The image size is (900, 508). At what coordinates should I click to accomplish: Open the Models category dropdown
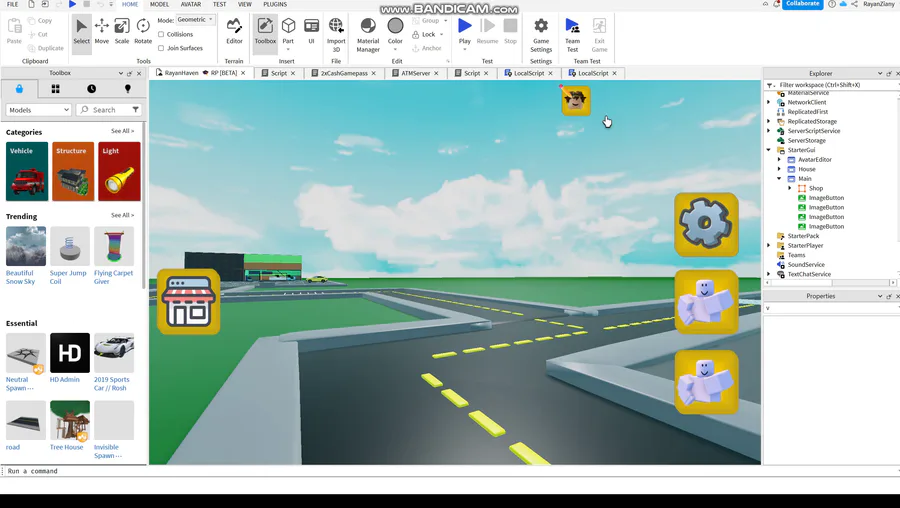click(38, 110)
